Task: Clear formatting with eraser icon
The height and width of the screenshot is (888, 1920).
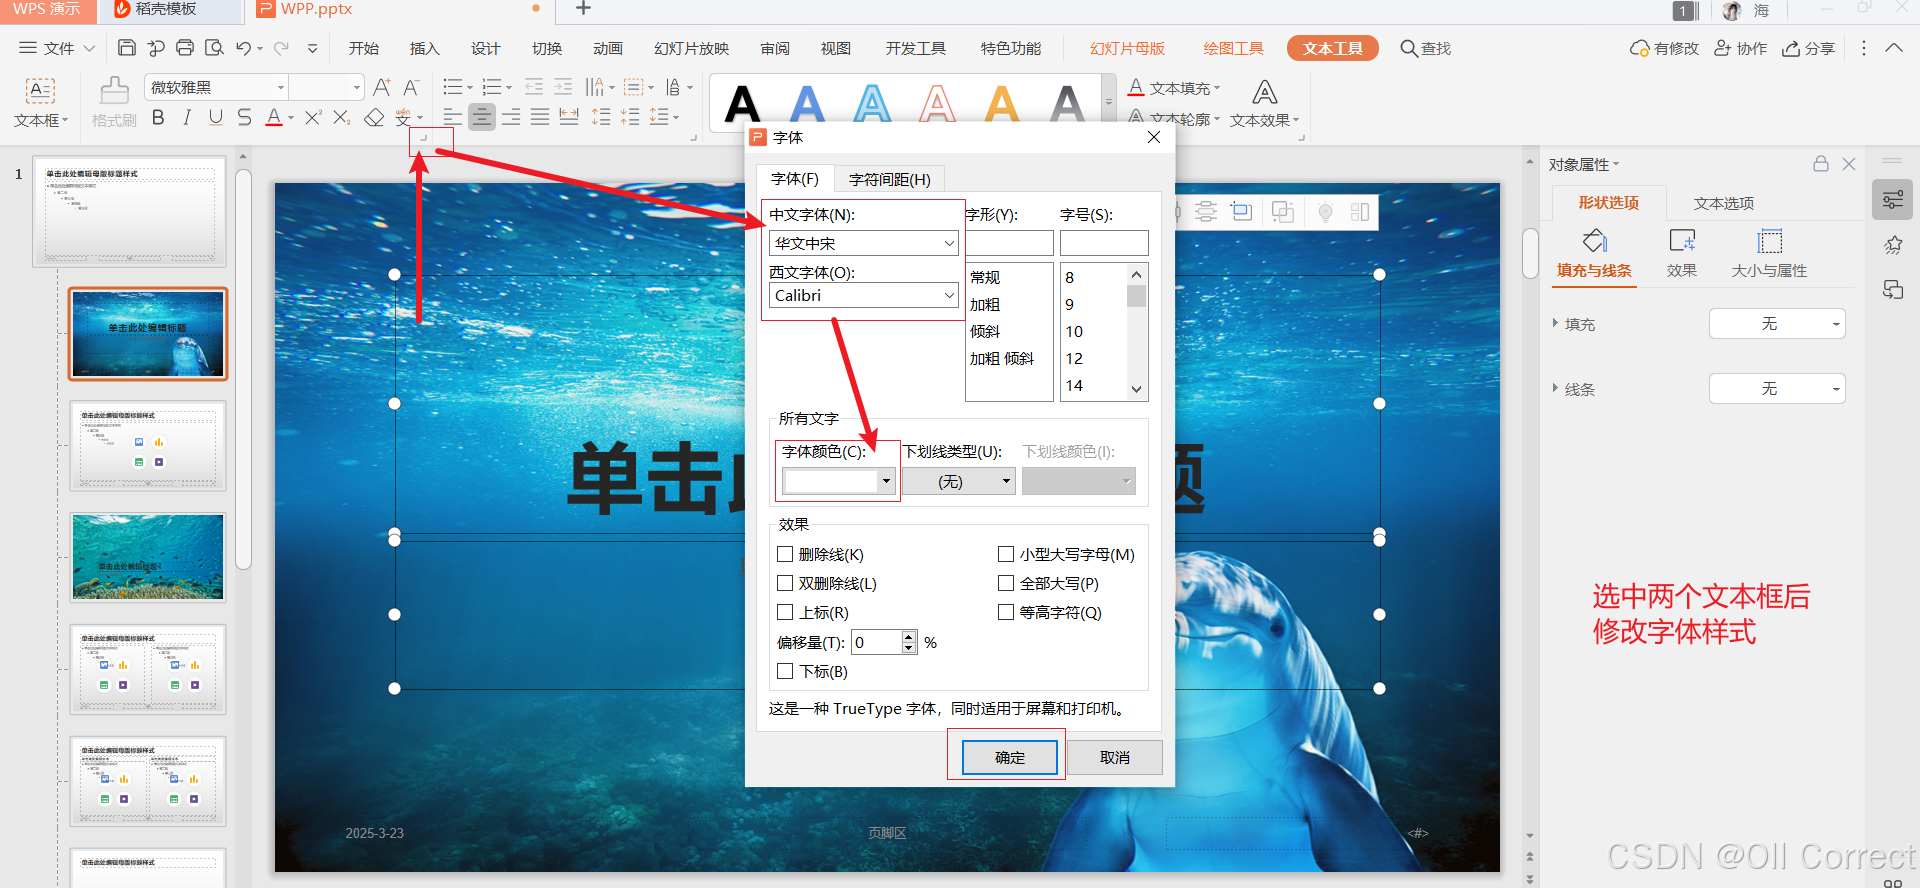Action: click(374, 117)
